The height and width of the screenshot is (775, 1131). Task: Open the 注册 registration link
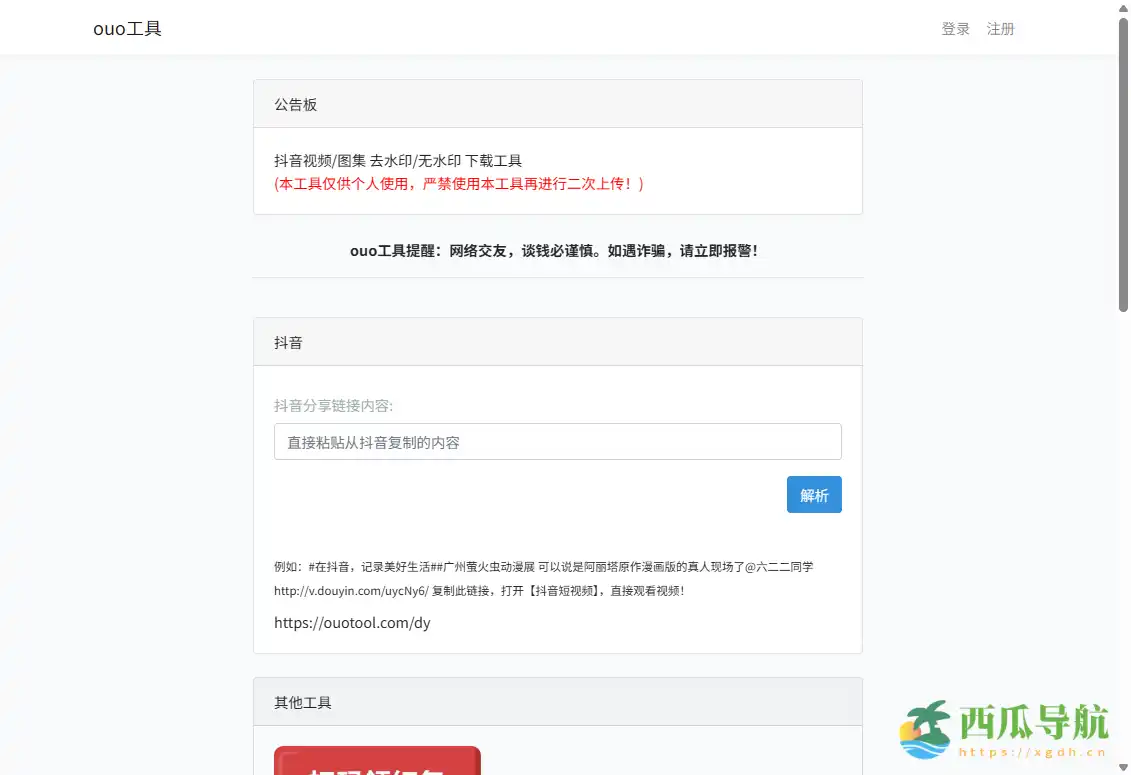(1001, 29)
